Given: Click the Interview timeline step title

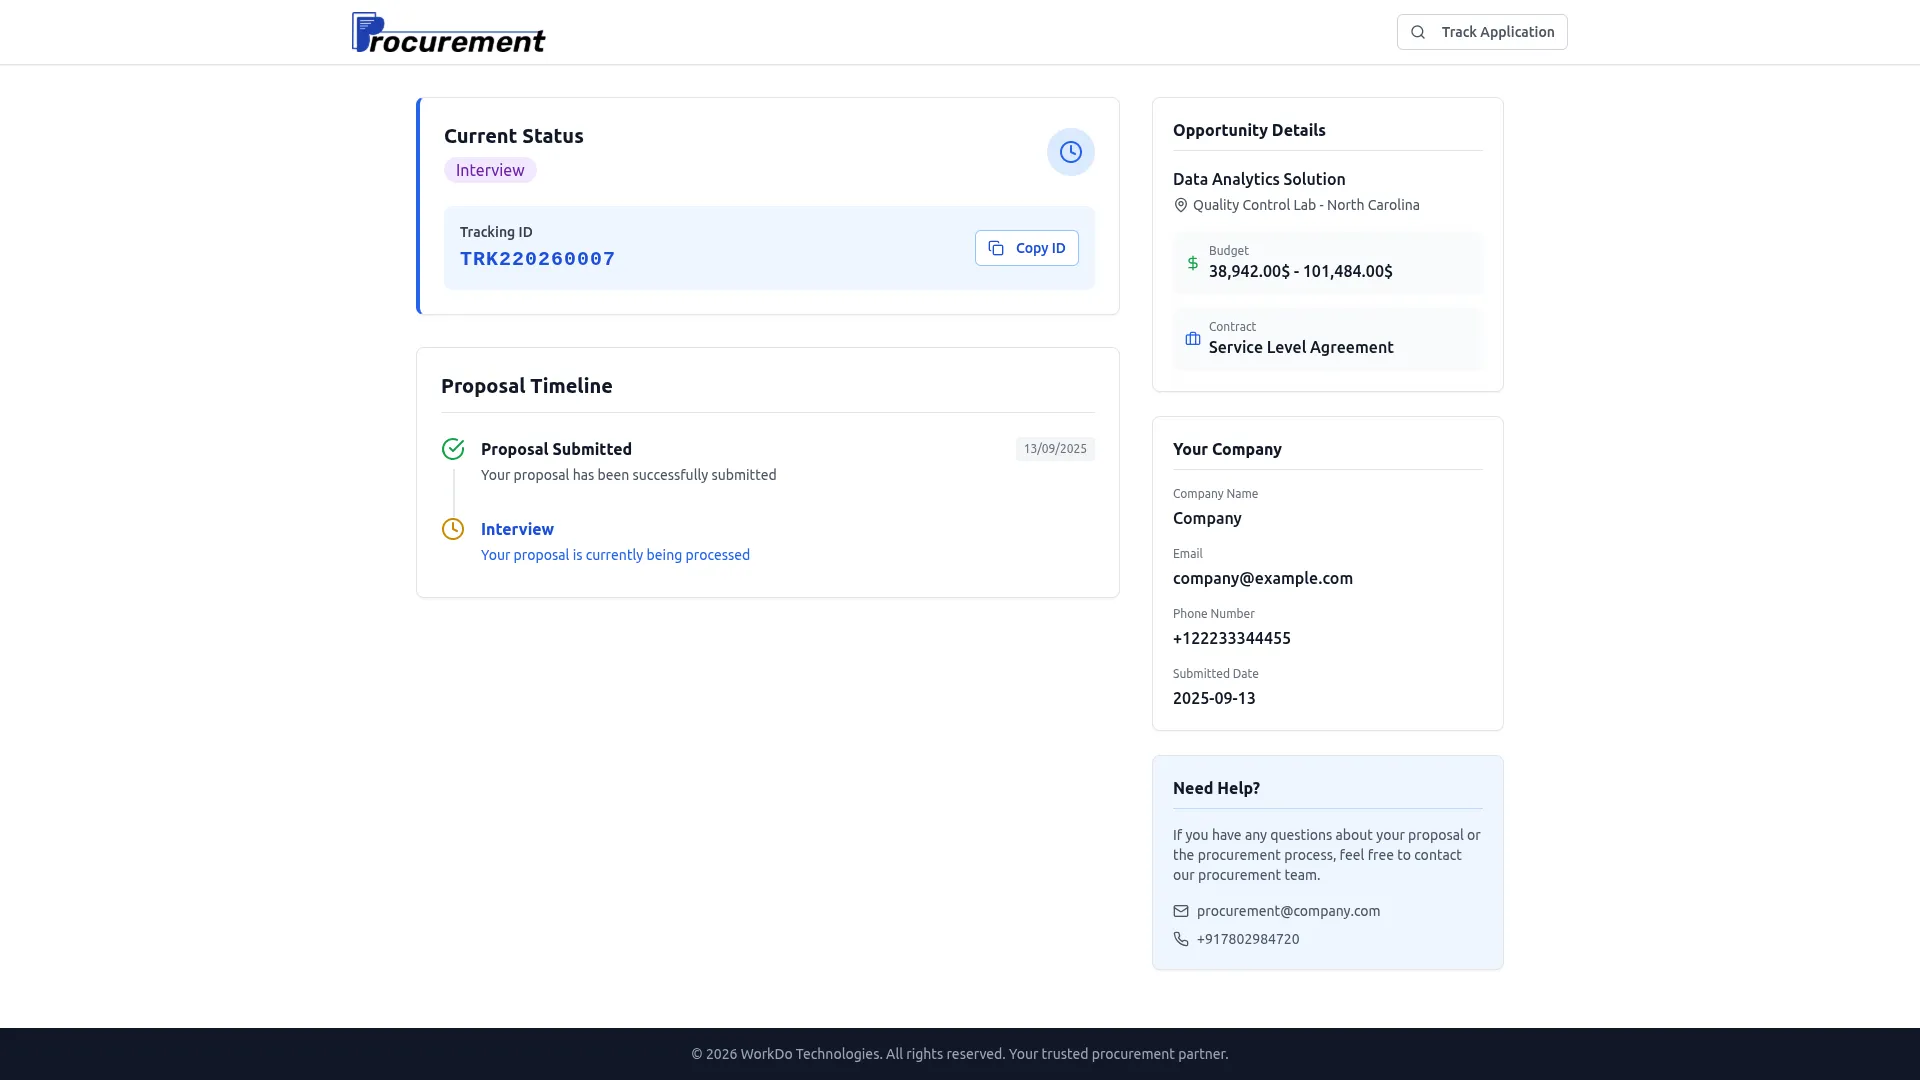Looking at the screenshot, I should click(x=517, y=529).
